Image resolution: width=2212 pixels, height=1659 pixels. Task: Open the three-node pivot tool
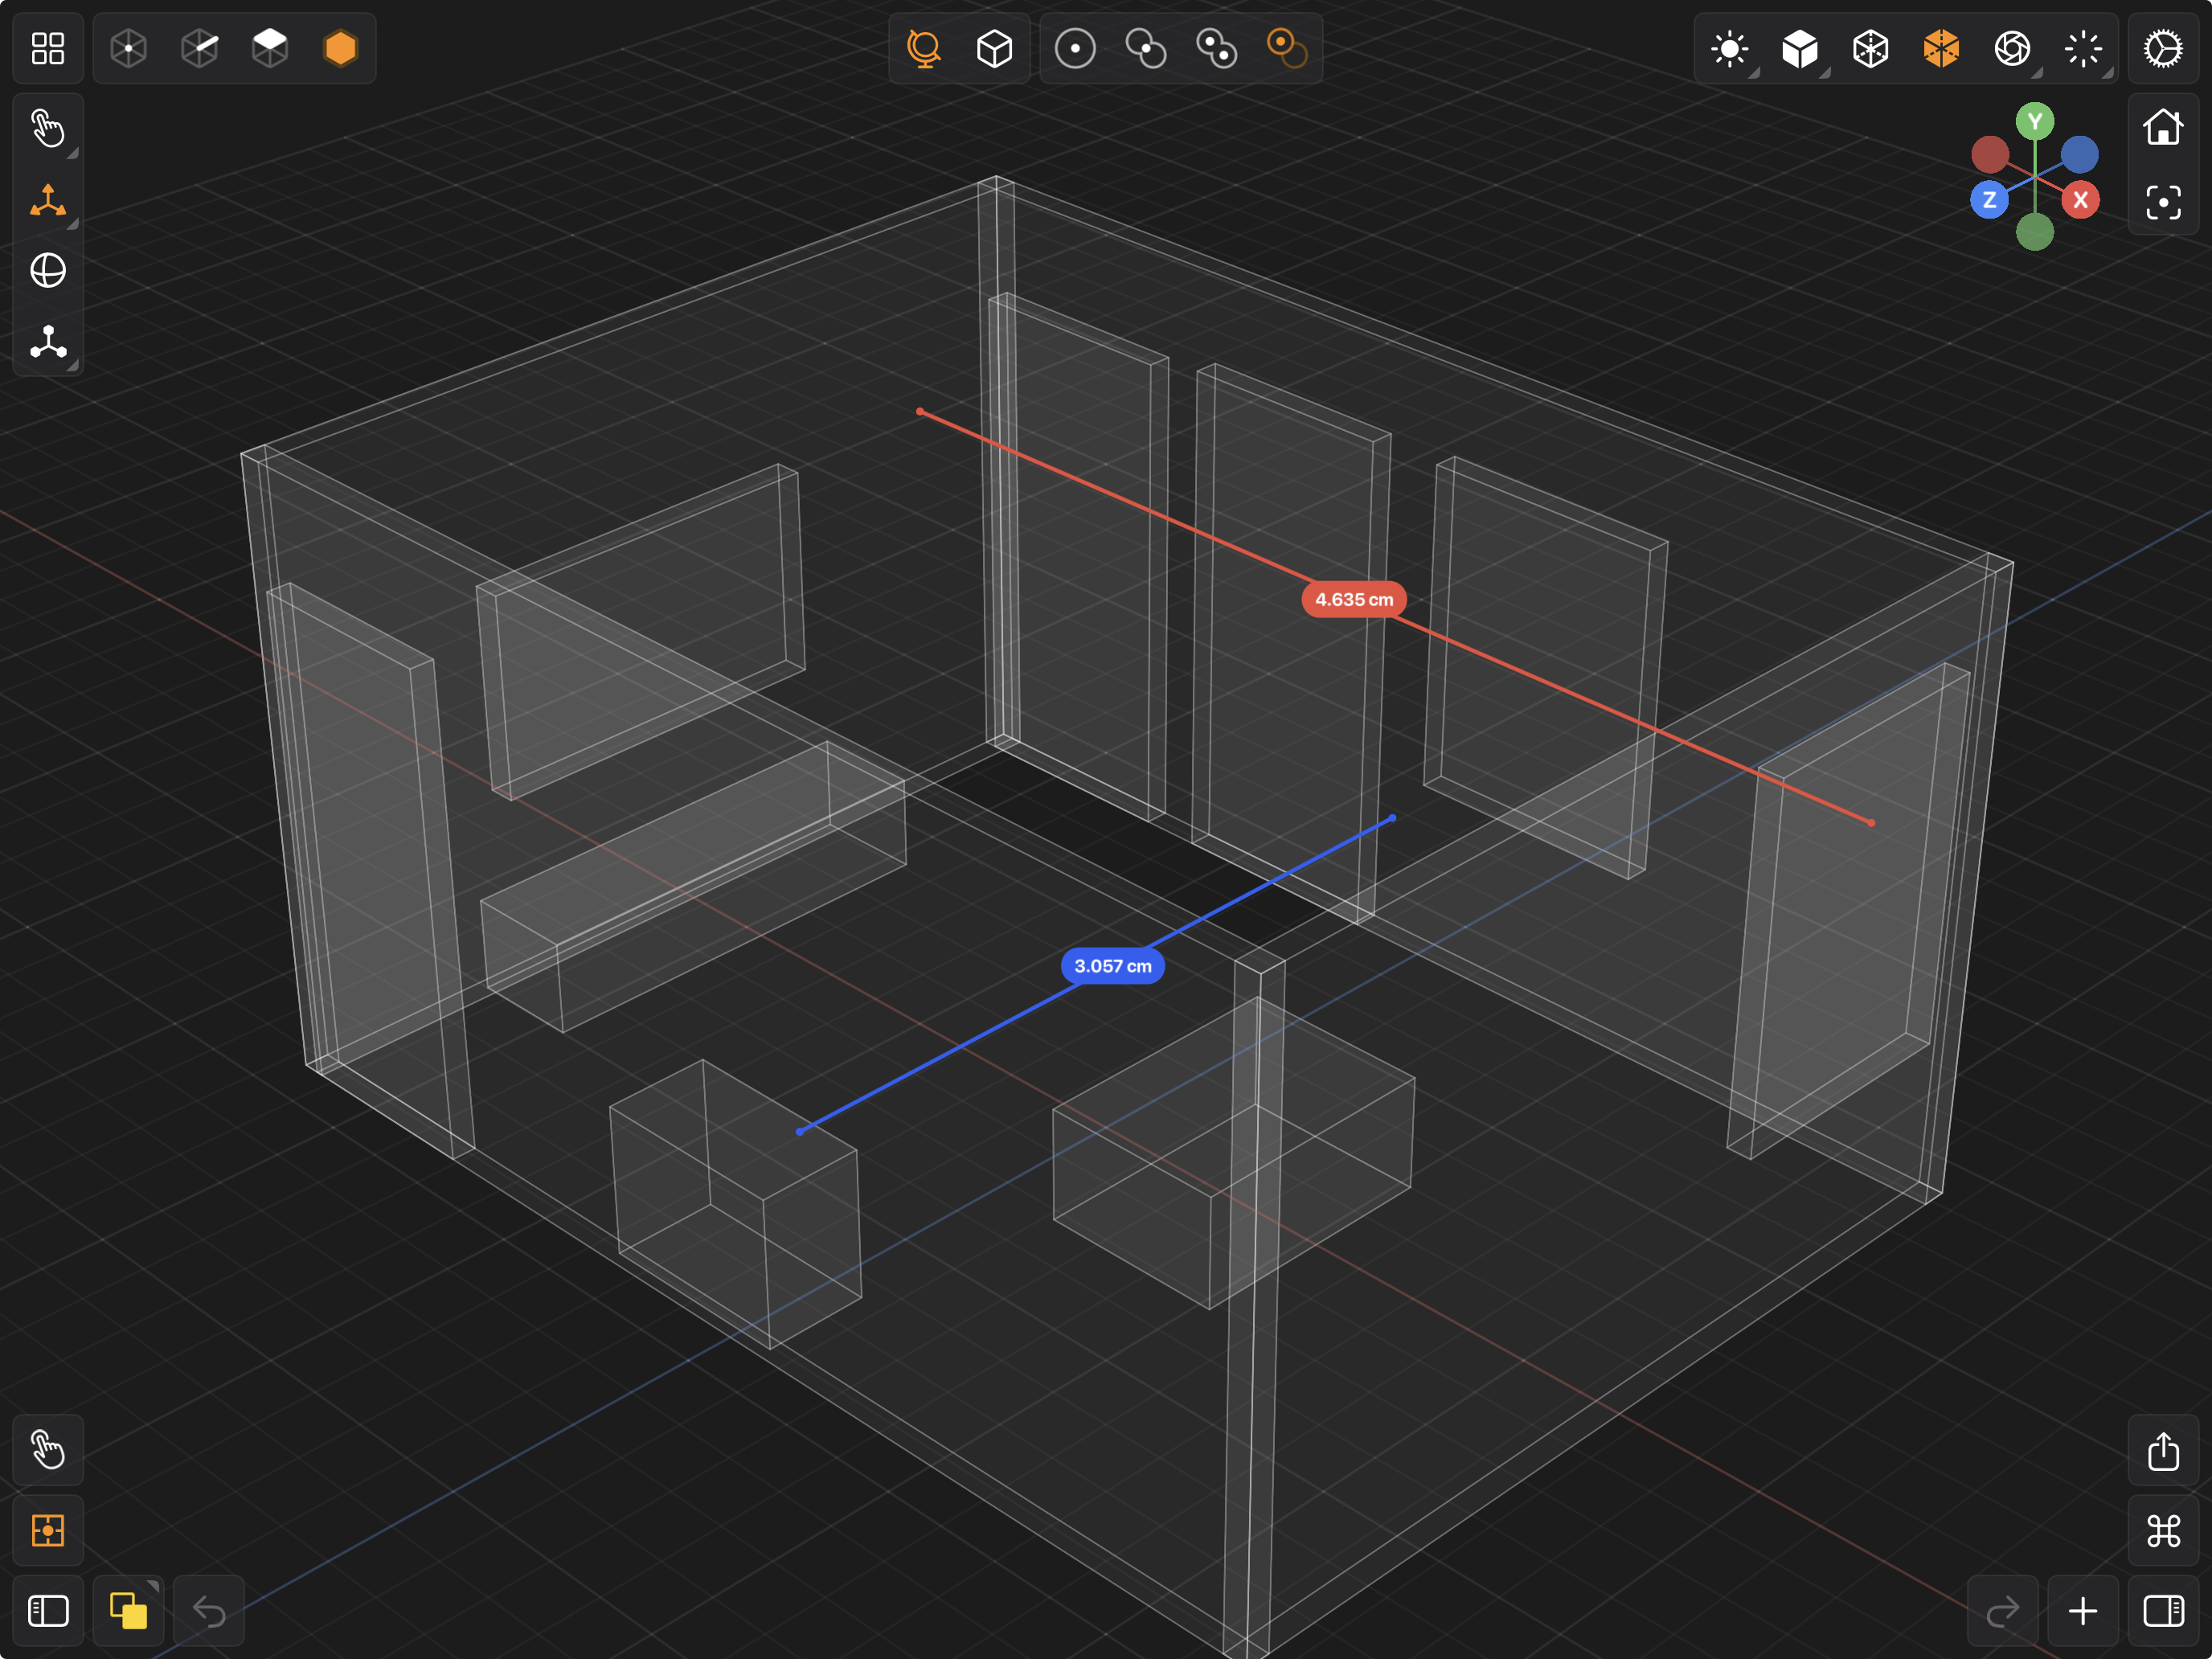click(x=48, y=341)
